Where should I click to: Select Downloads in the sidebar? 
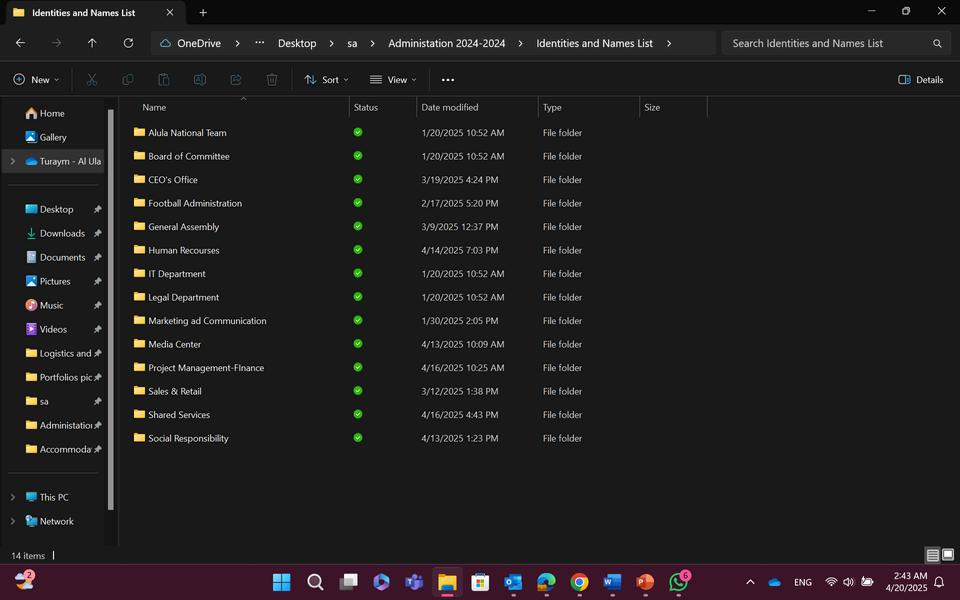pos(62,233)
